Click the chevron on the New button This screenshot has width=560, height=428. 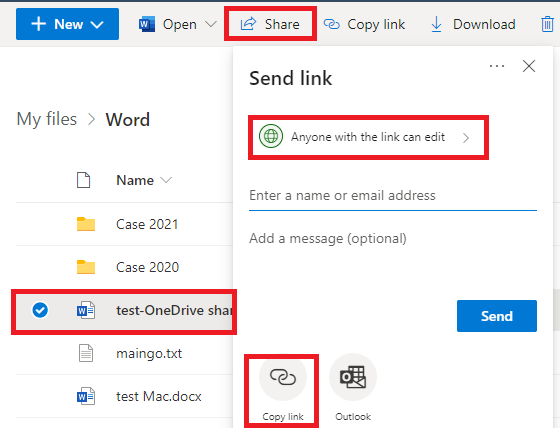pyautogui.click(x=97, y=25)
